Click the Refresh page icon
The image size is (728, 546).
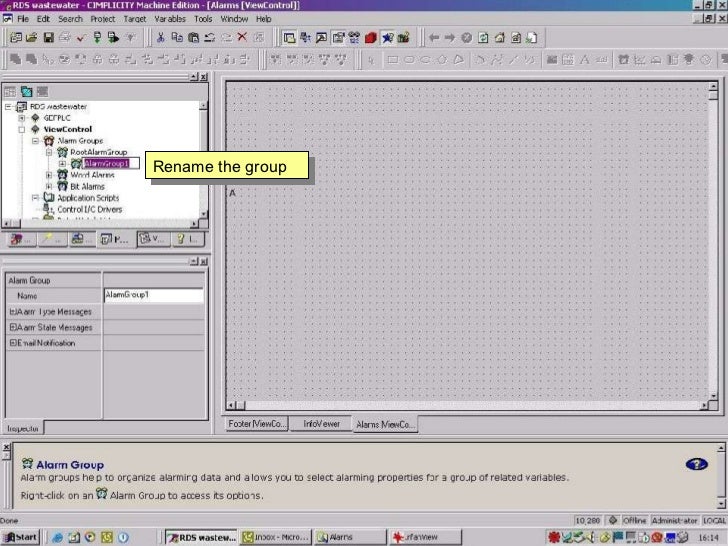click(x=483, y=38)
